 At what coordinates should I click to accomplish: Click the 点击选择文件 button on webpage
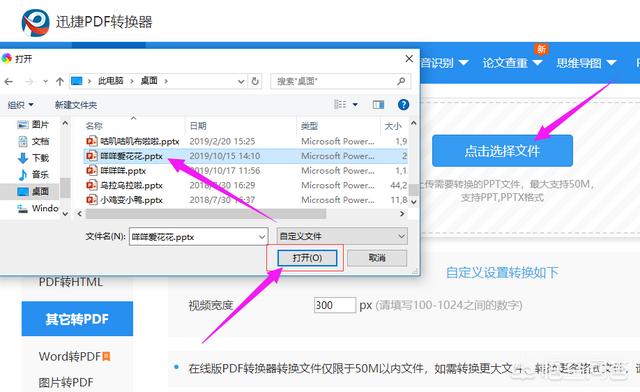coord(502,151)
